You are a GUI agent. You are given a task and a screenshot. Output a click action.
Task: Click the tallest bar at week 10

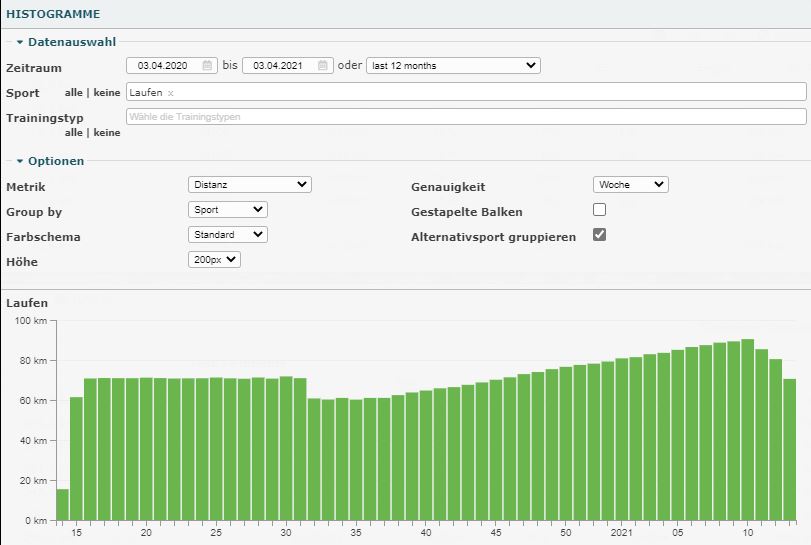(x=747, y=430)
